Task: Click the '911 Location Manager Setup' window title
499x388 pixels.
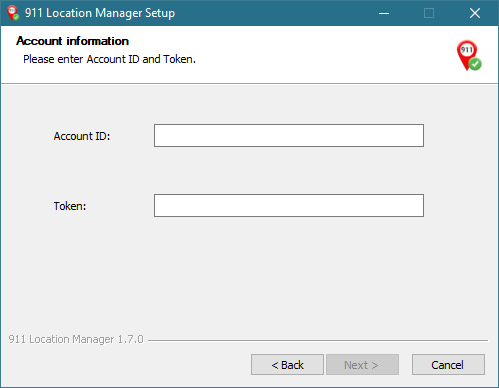Action: (x=100, y=13)
